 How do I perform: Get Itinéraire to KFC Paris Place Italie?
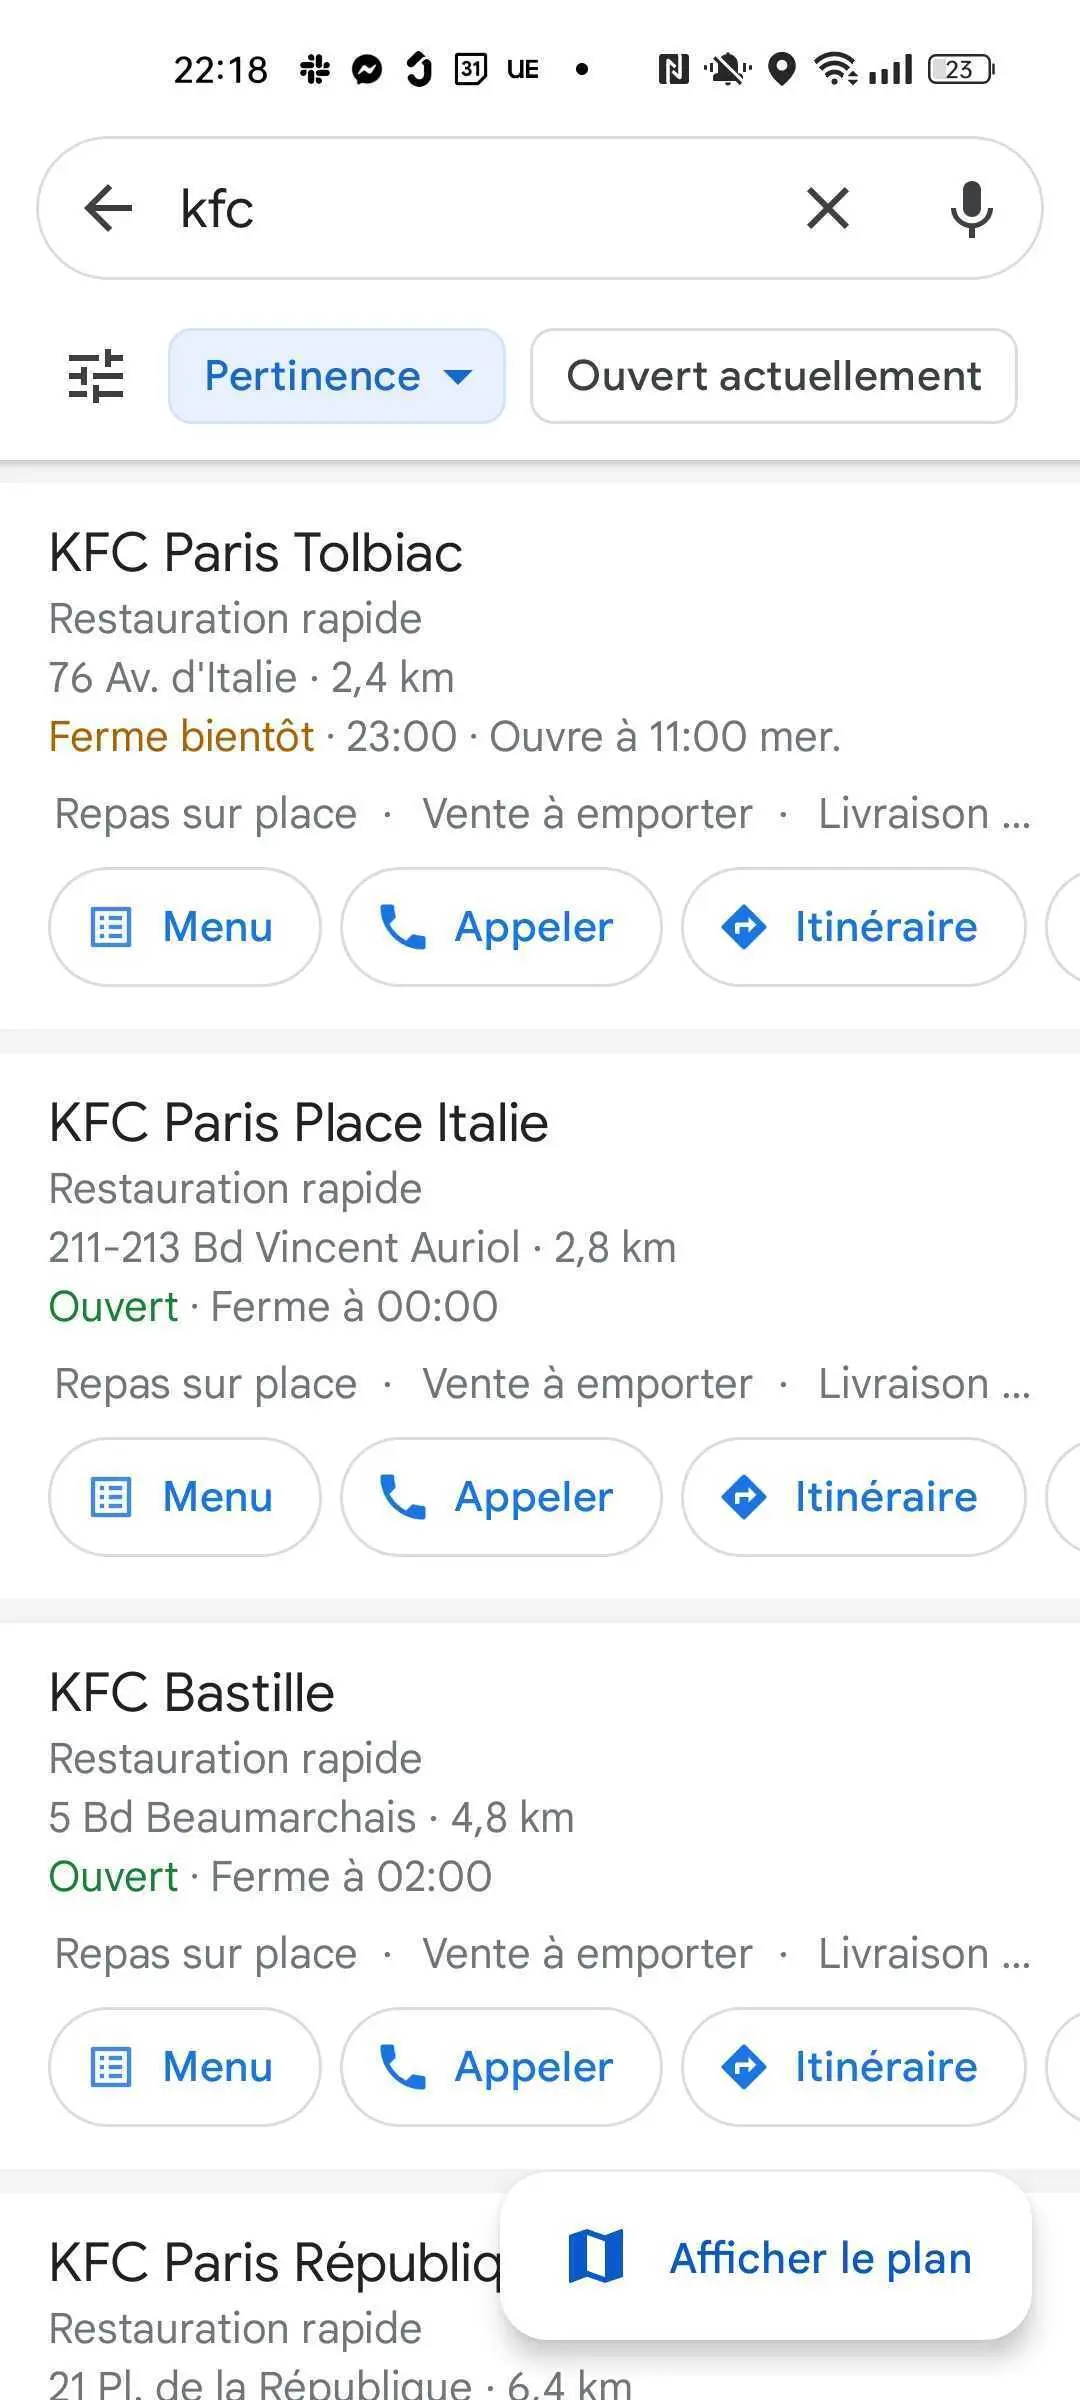pos(854,1497)
